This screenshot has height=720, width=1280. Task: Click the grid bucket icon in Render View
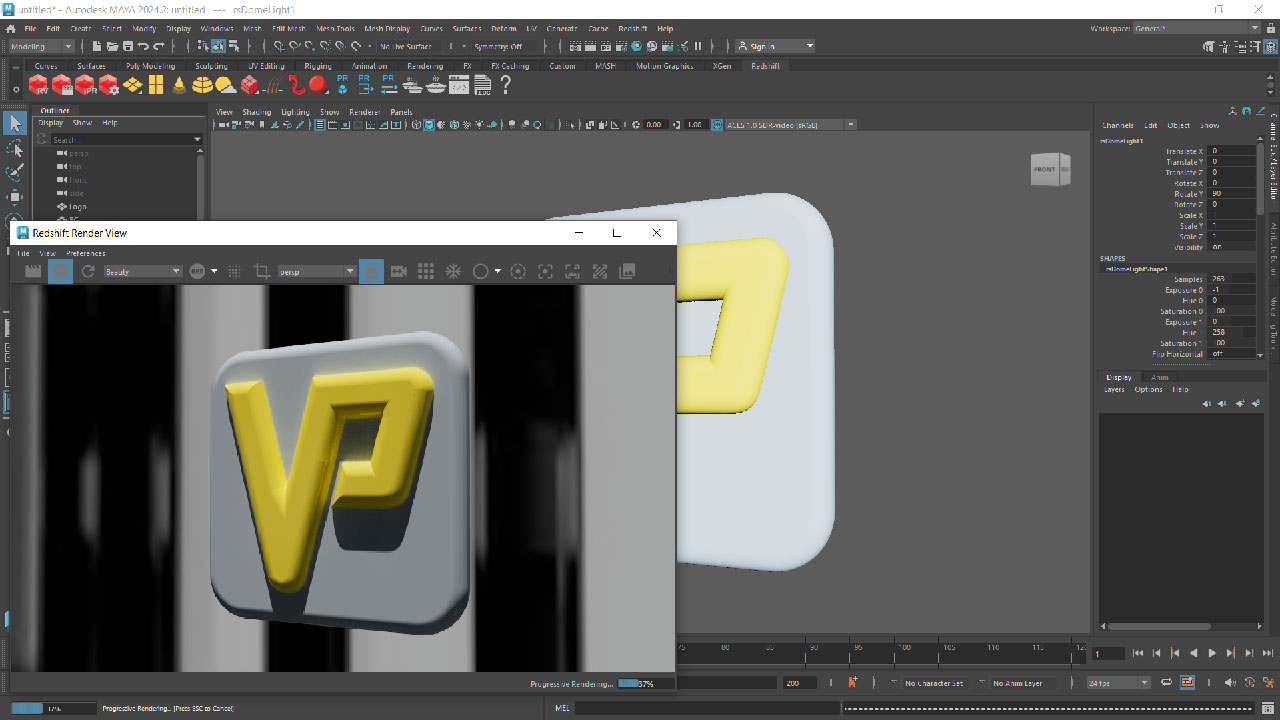[x=425, y=271]
